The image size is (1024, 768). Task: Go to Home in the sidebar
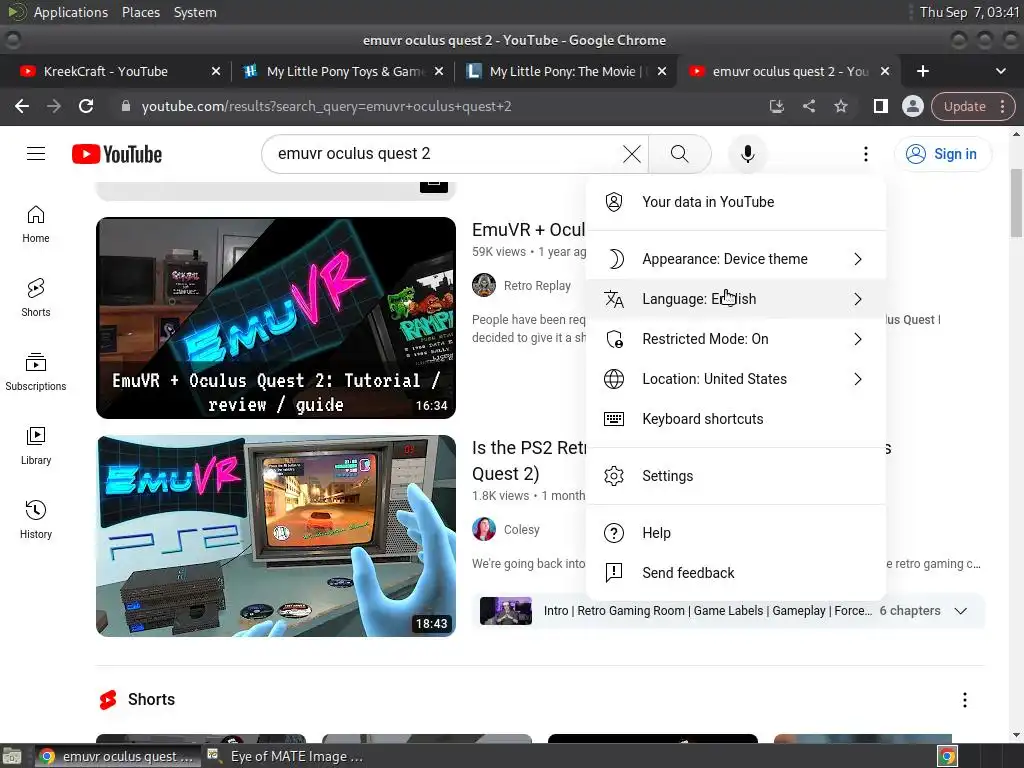tap(36, 224)
